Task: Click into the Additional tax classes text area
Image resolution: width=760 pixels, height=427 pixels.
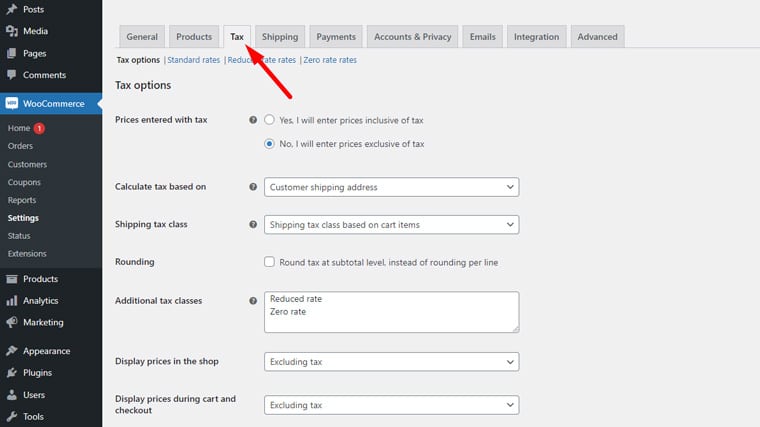Action: click(x=391, y=312)
